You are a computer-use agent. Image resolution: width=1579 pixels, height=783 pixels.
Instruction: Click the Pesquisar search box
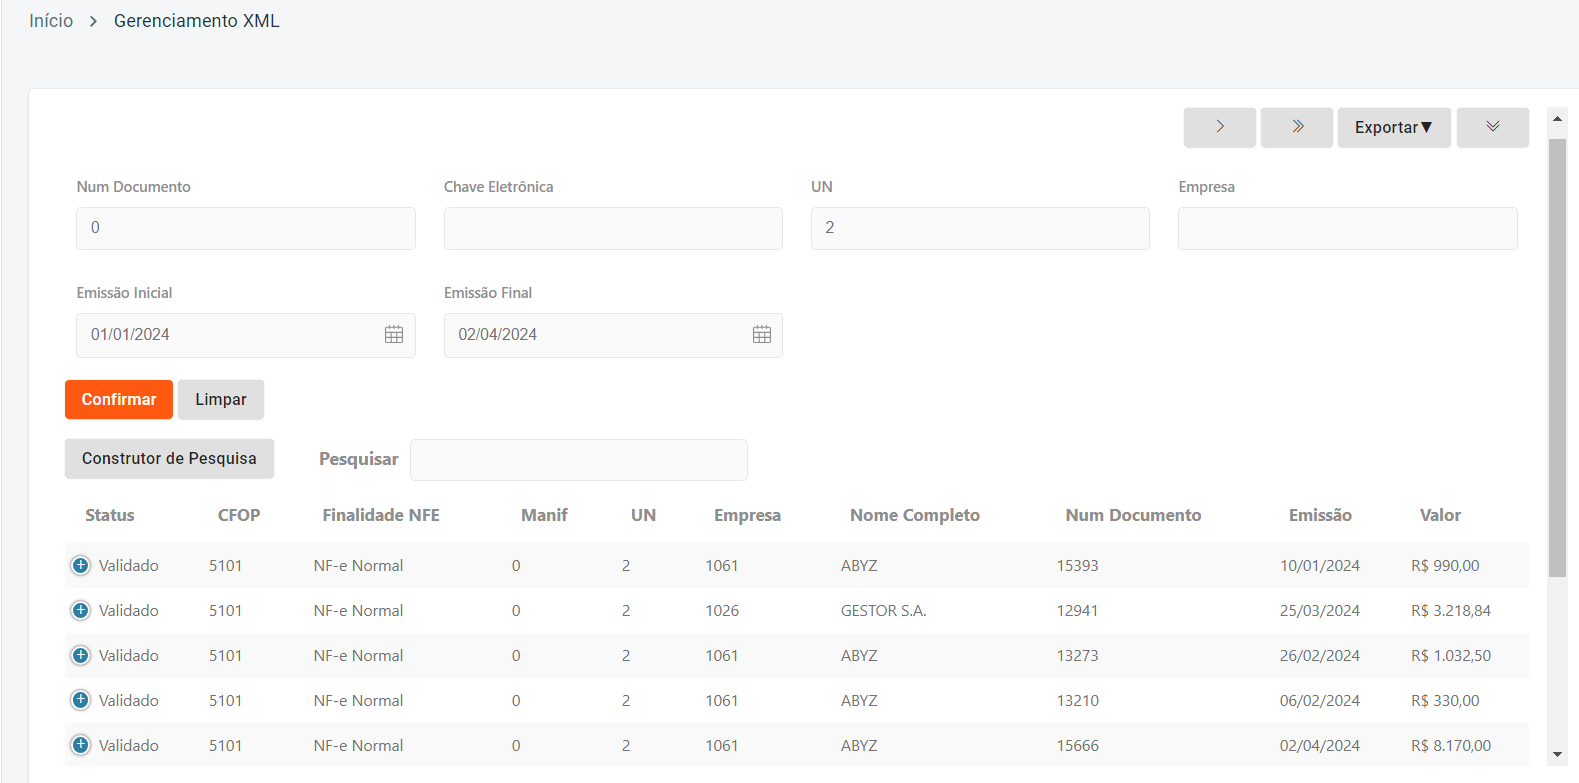click(579, 460)
